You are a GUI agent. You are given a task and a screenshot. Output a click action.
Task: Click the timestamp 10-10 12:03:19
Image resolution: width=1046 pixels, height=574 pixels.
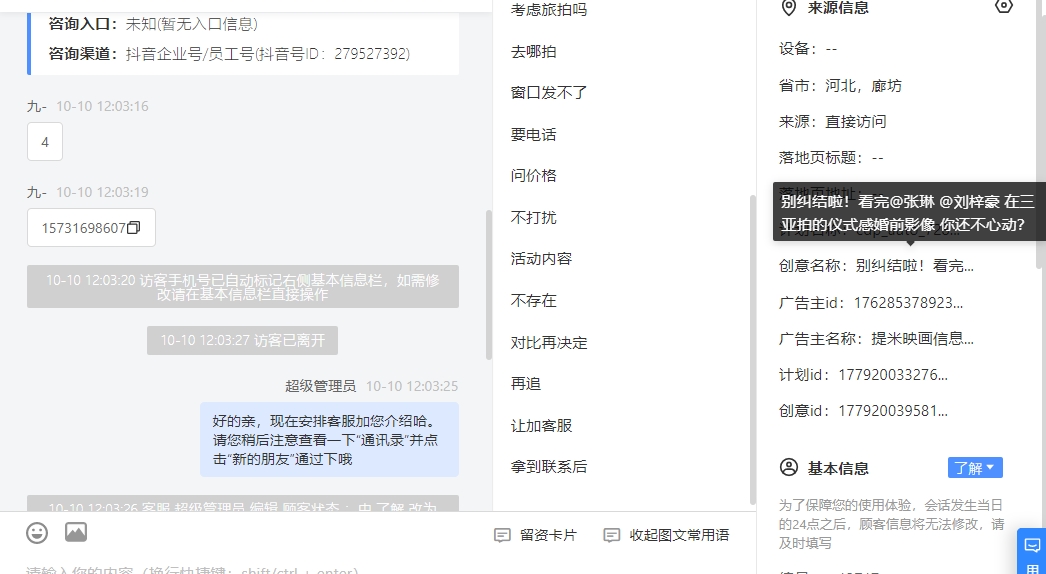point(102,192)
